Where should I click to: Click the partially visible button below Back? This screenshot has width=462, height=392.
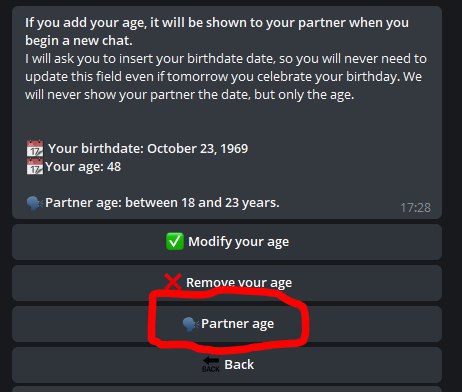tap(227, 389)
